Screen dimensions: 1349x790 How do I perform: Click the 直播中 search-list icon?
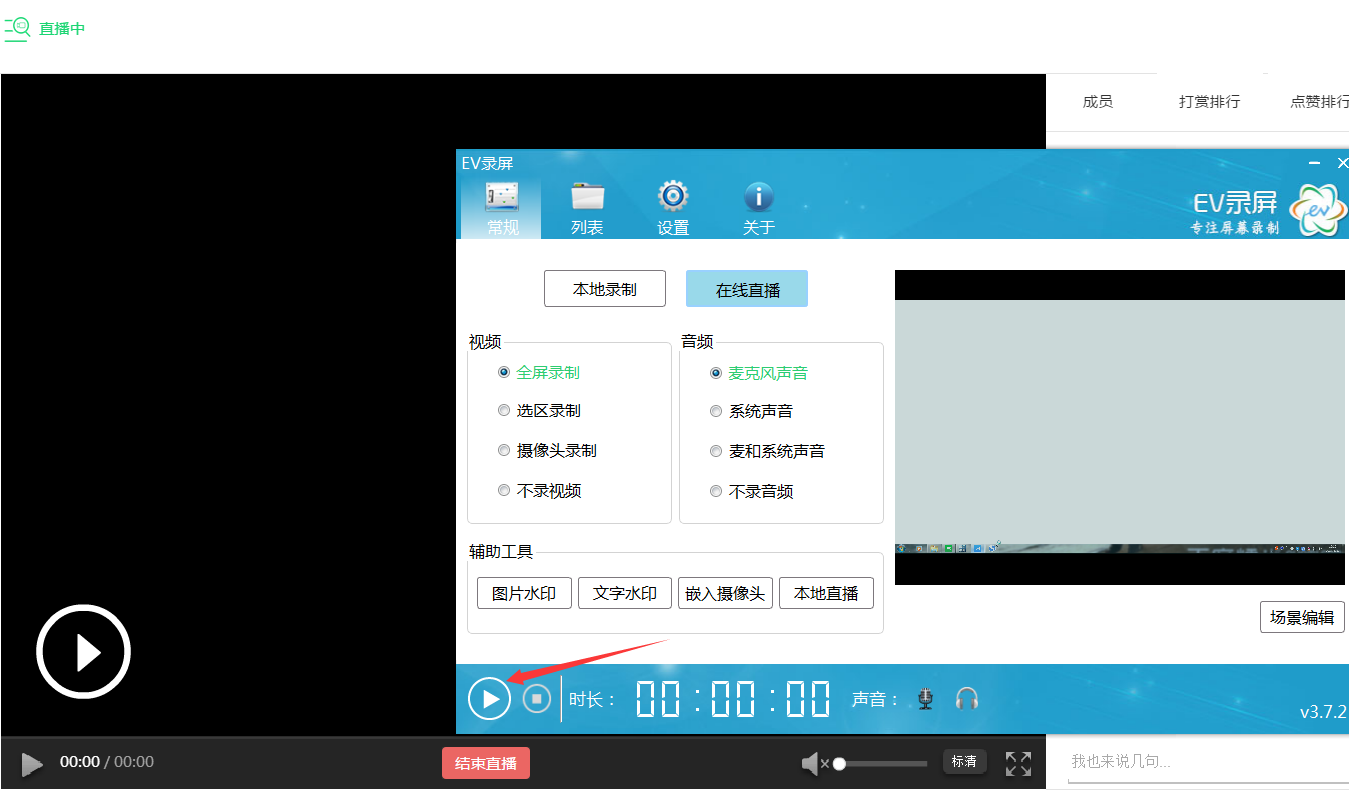(x=17, y=29)
